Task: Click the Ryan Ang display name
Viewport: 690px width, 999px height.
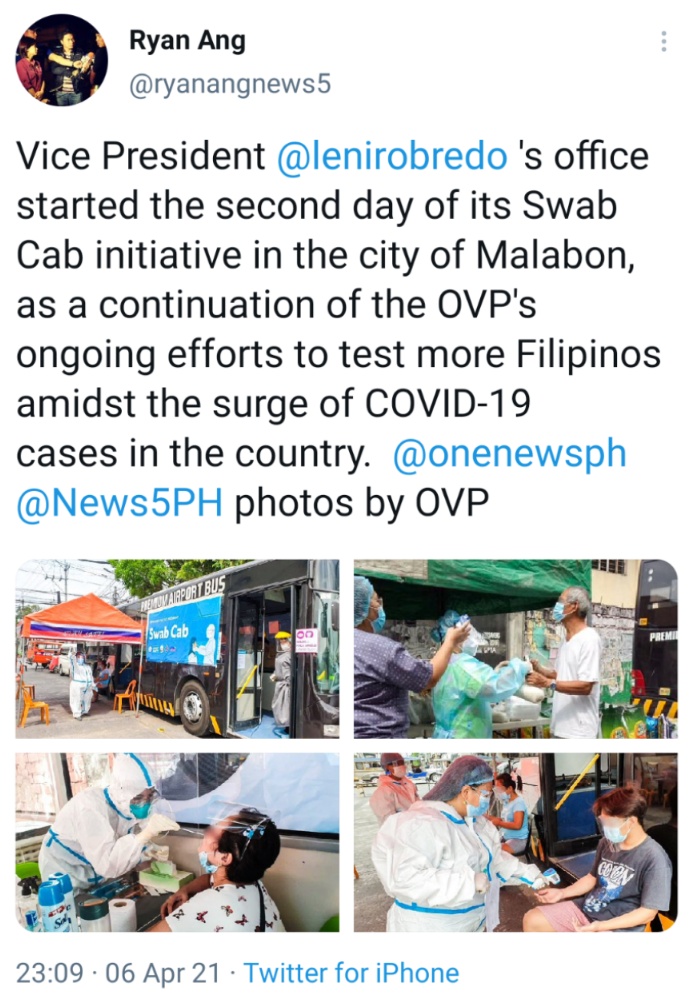Action: click(x=187, y=41)
